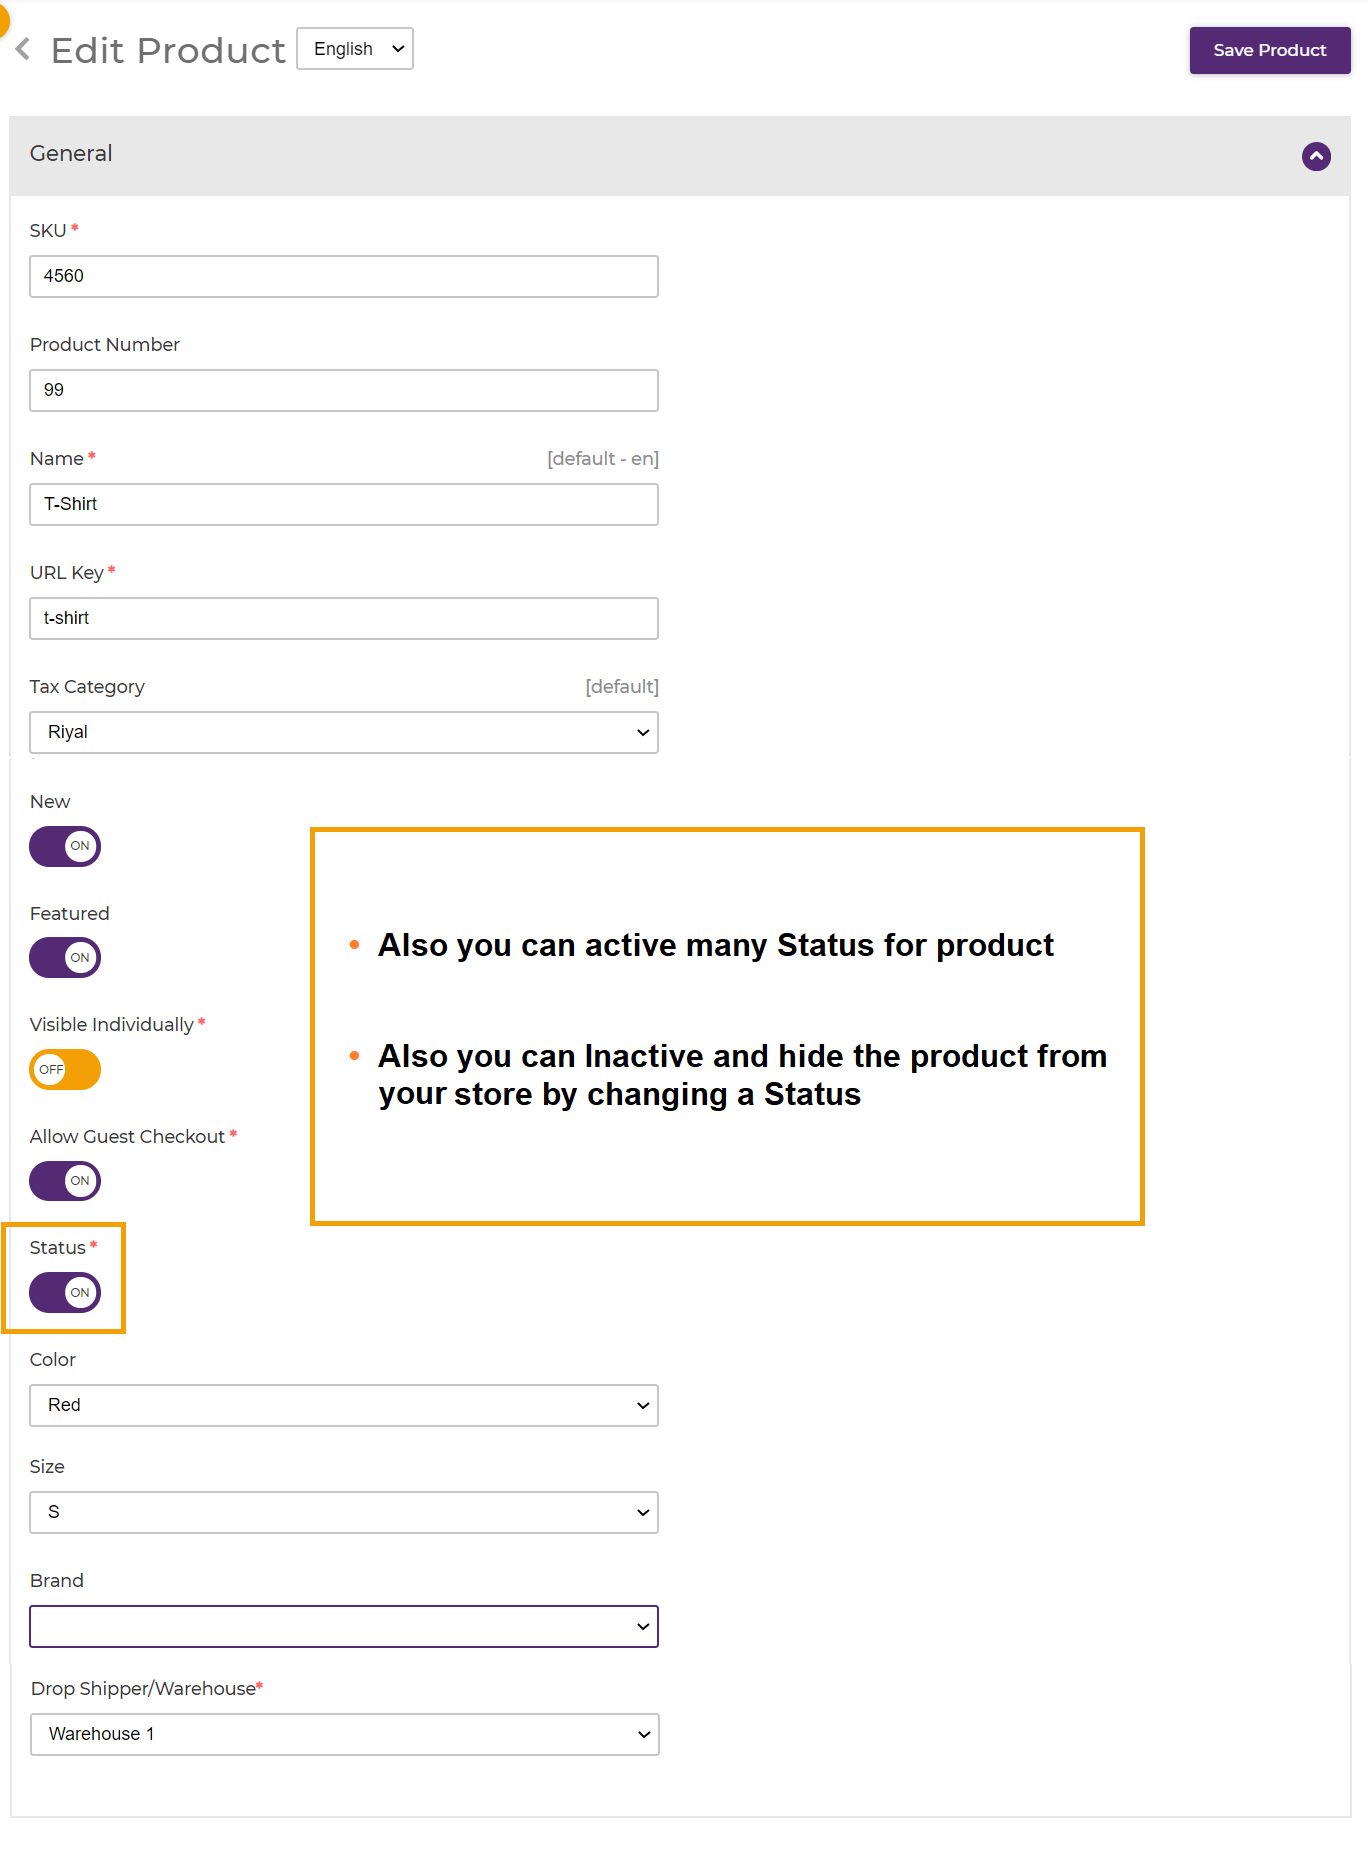Open the Color dropdown showing Red

[343, 1405]
